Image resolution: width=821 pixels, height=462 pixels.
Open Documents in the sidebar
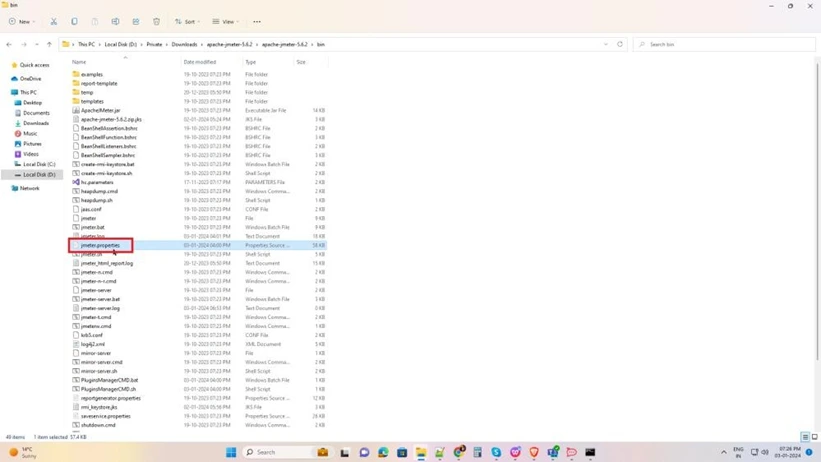point(32,113)
